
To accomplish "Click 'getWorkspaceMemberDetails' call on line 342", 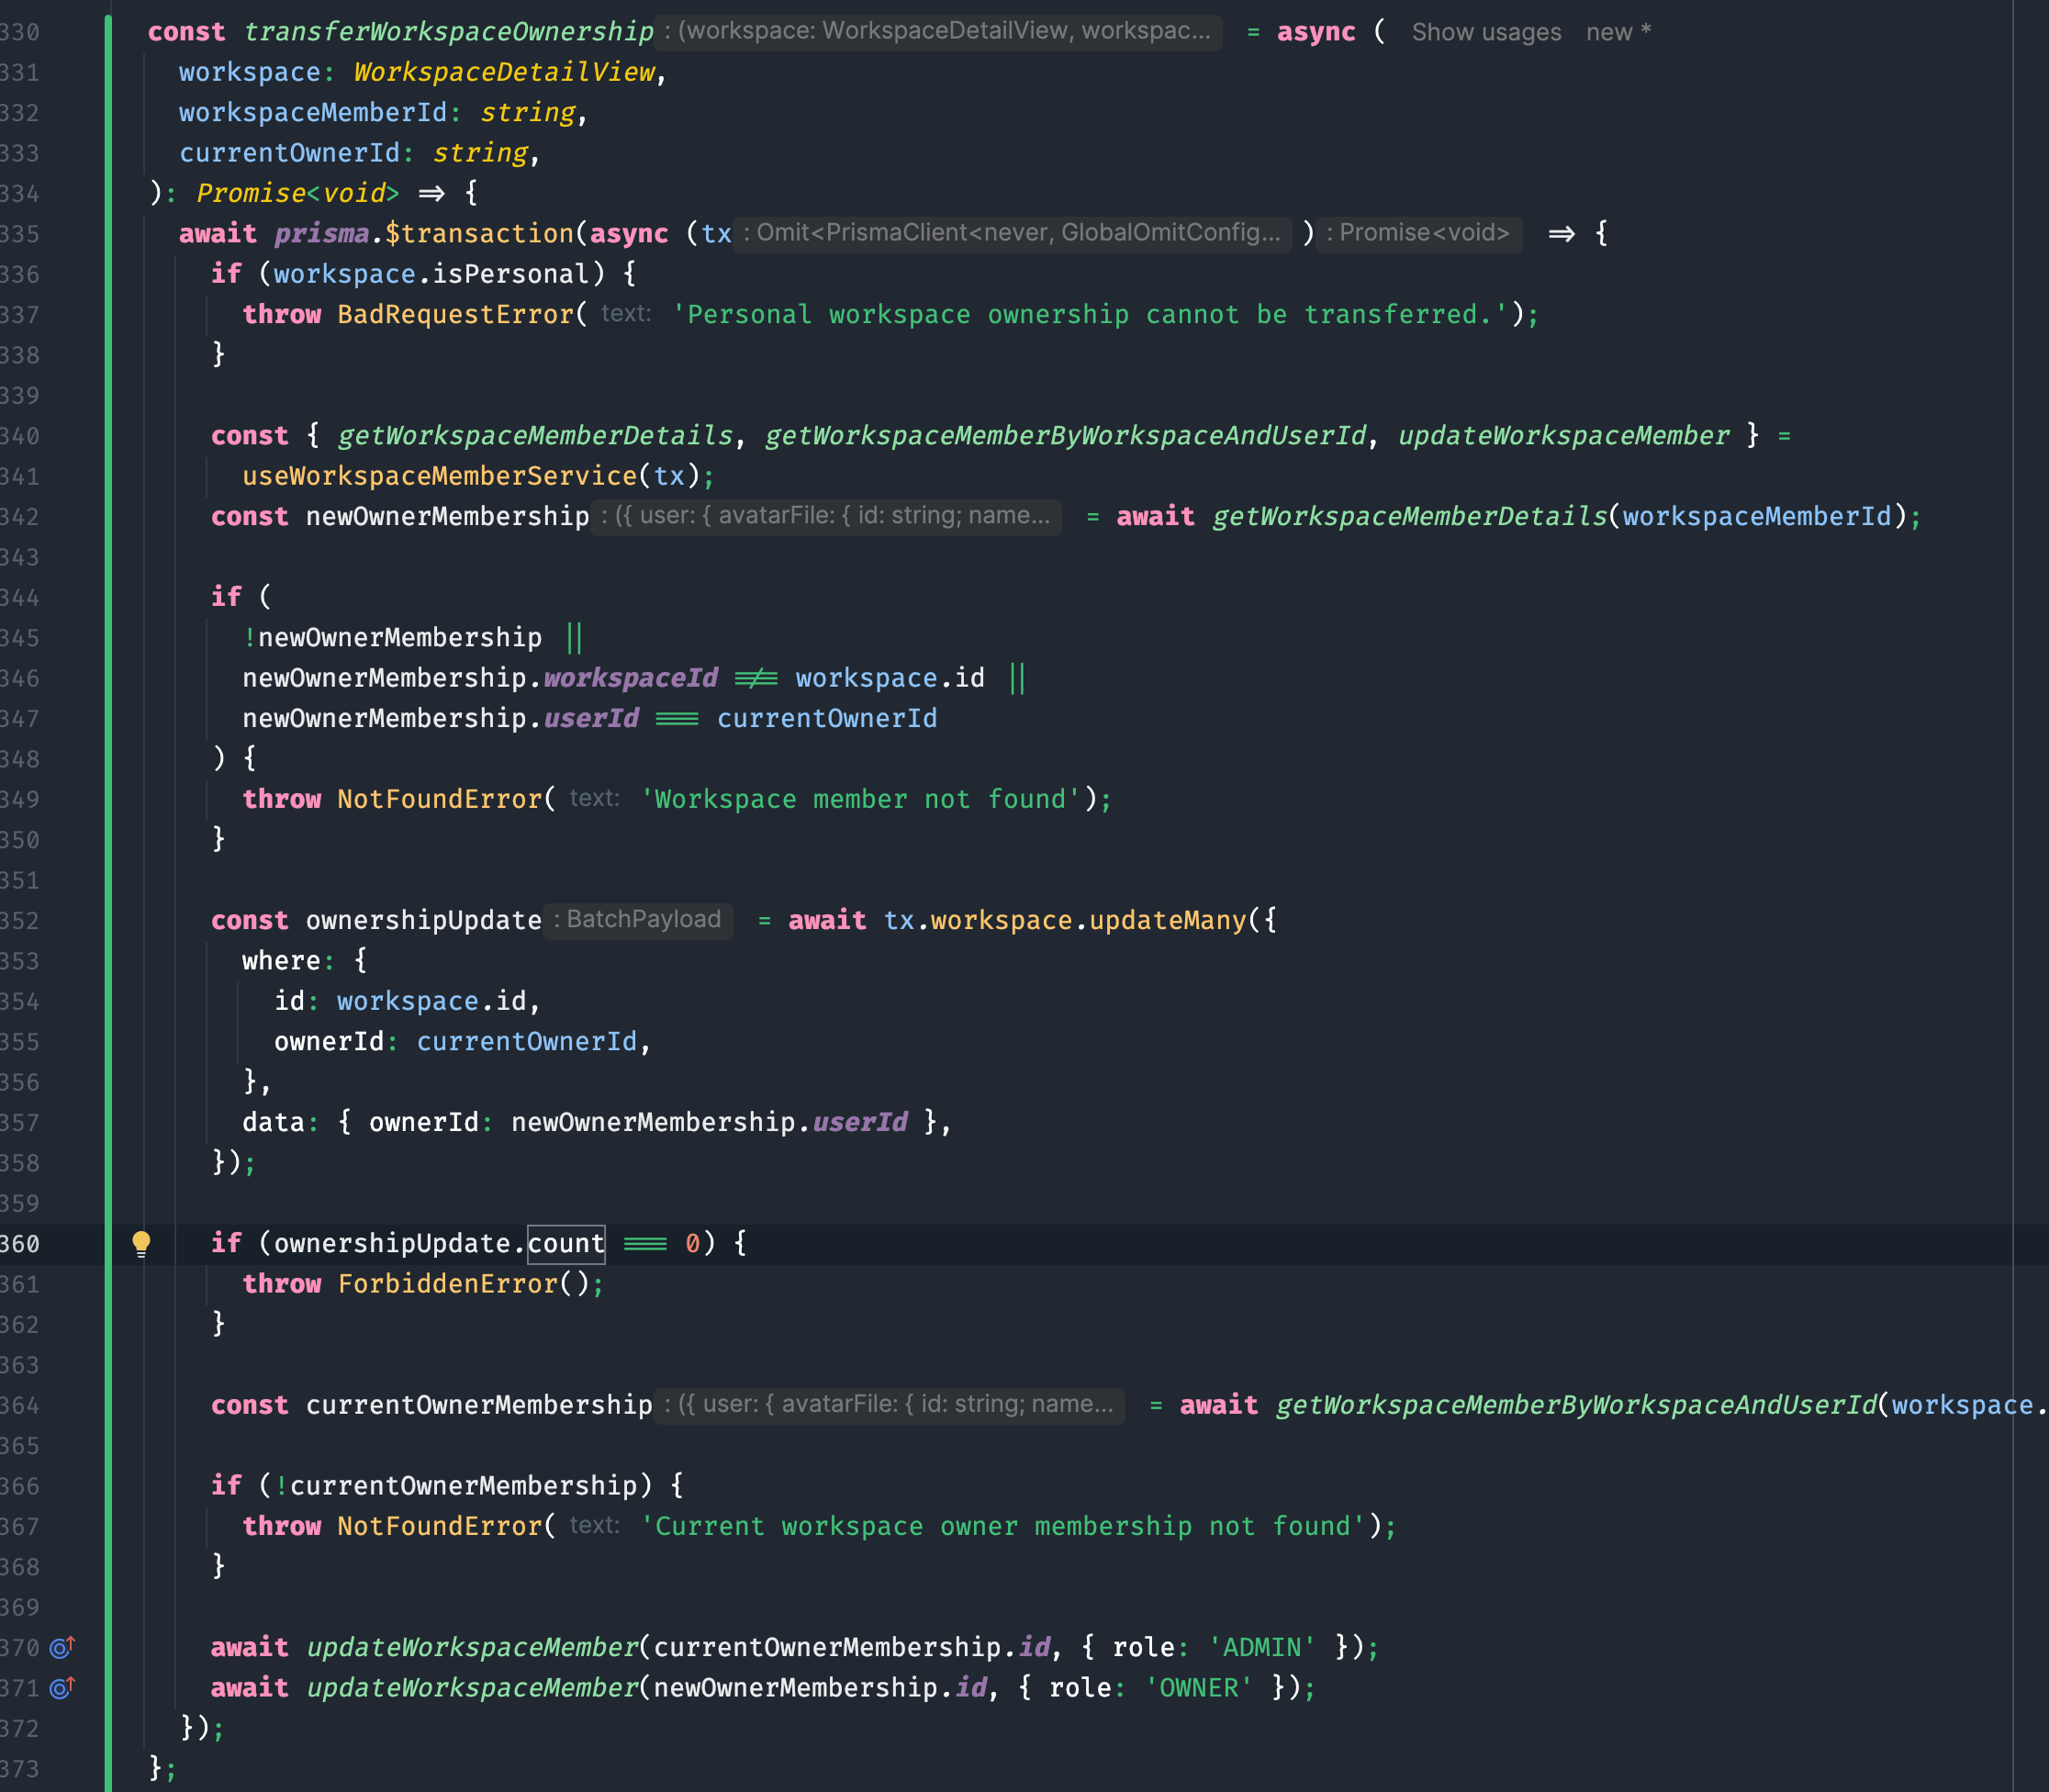I will 1409,516.
